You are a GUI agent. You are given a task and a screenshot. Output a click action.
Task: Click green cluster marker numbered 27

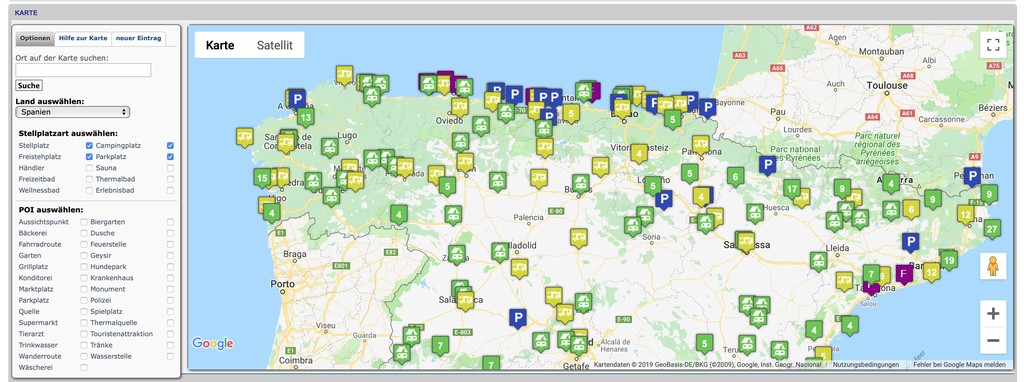992,229
